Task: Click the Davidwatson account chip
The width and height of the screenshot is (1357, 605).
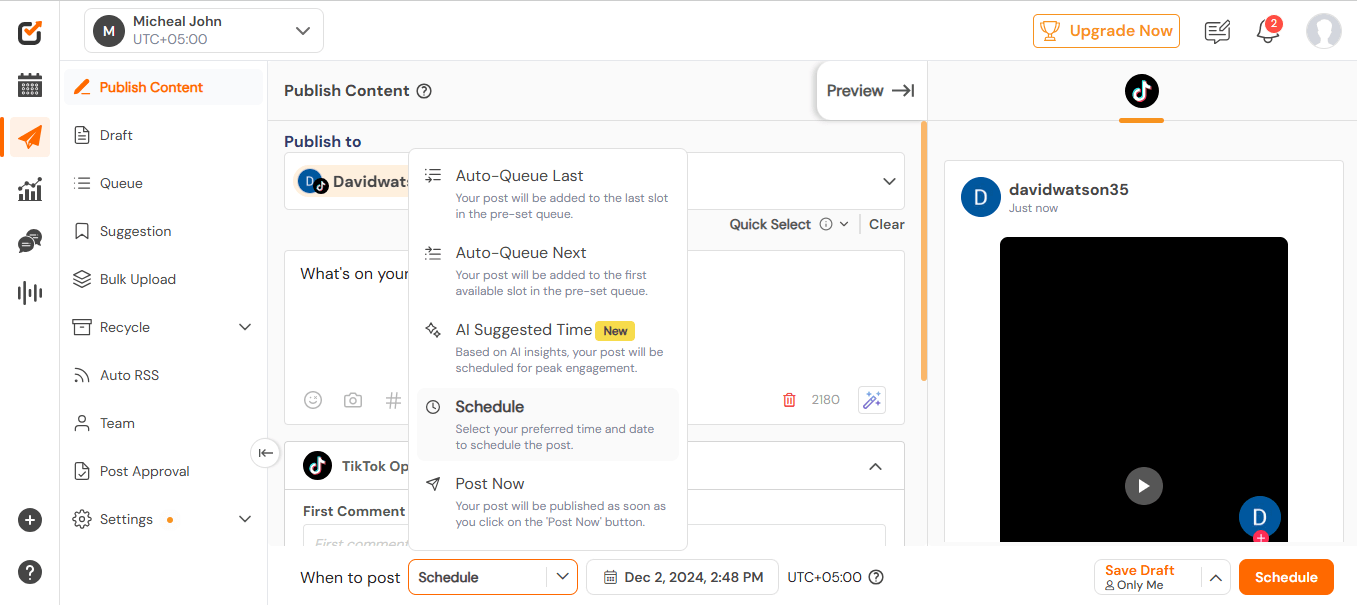Action: point(353,182)
